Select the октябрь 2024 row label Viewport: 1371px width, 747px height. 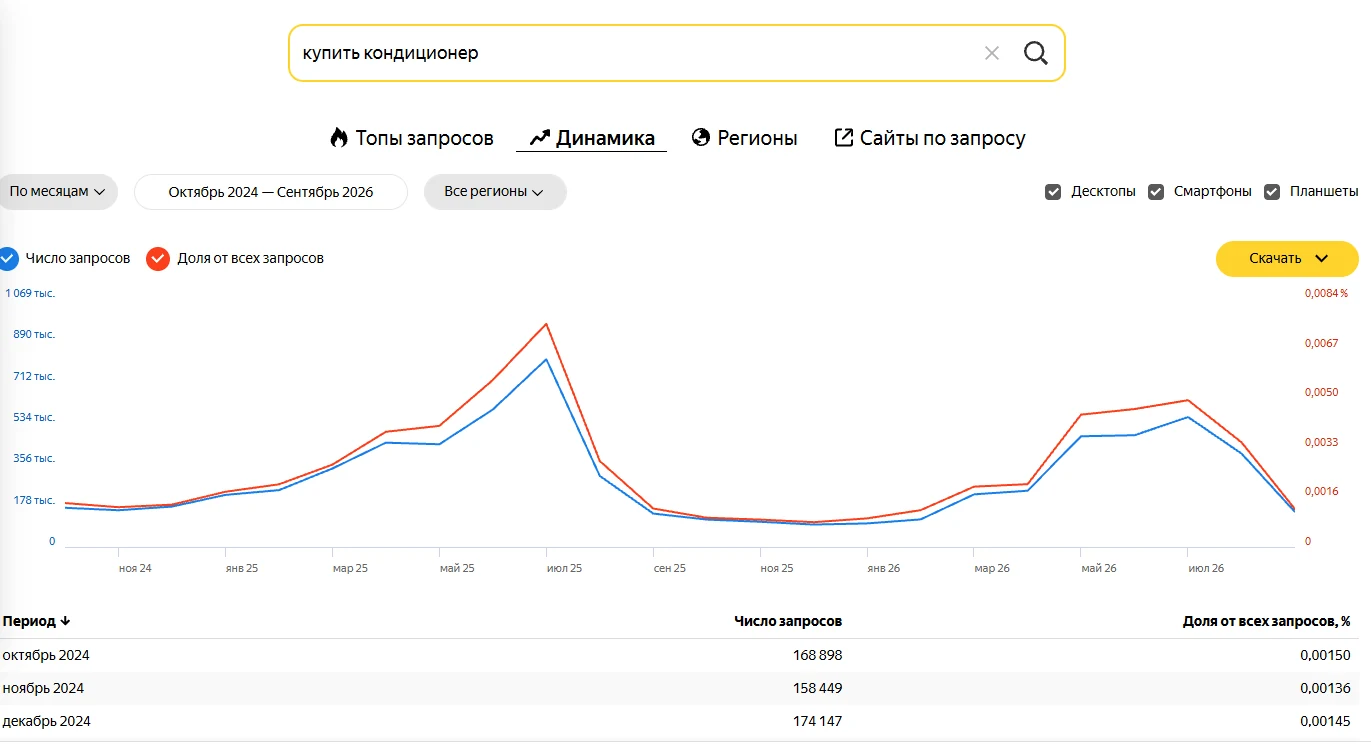click(x=46, y=655)
